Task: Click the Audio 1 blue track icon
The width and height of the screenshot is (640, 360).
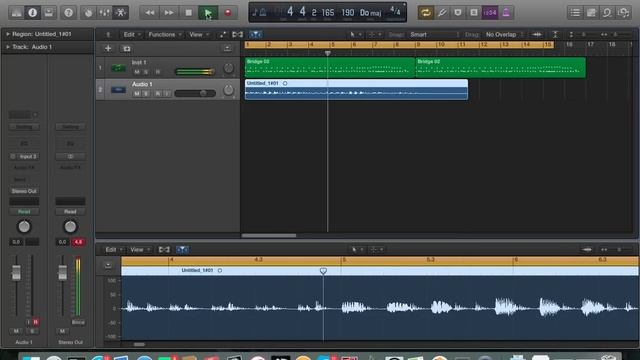Action: pos(118,89)
